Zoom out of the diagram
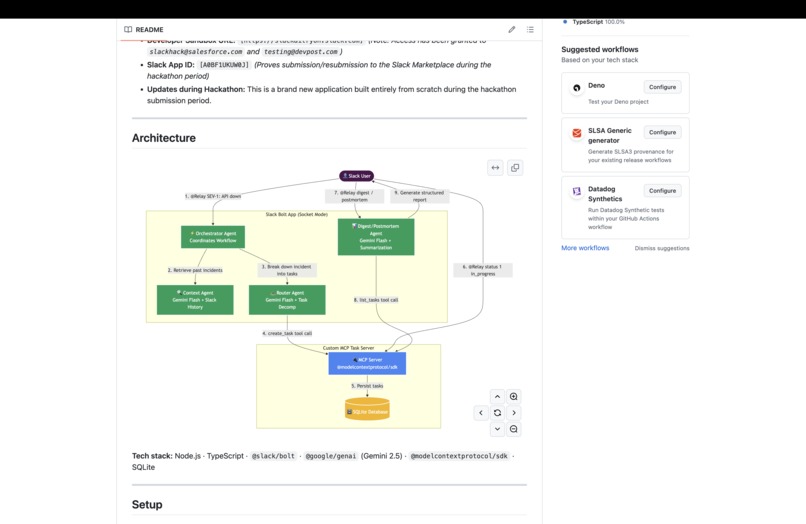 pos(514,429)
